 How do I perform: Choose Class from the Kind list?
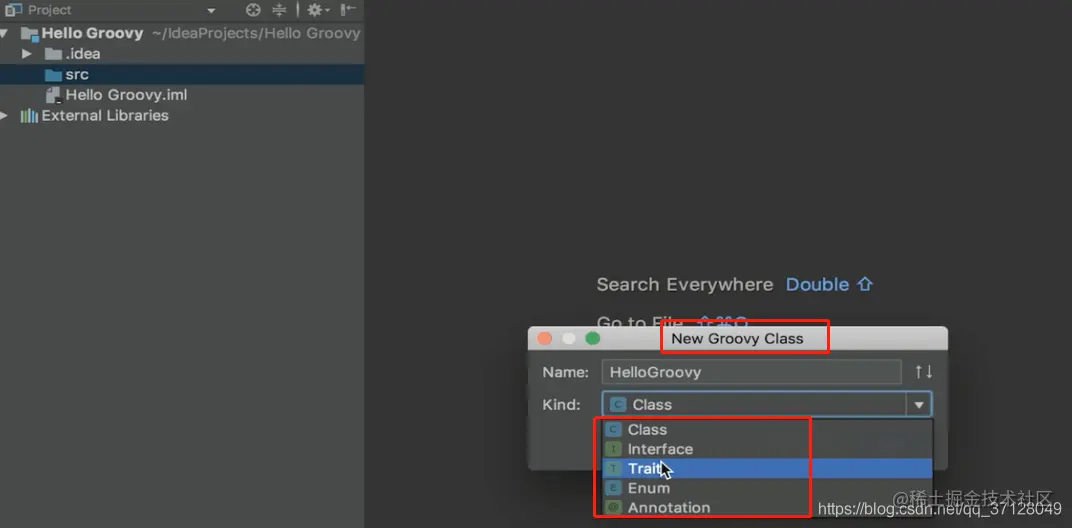click(x=766, y=430)
